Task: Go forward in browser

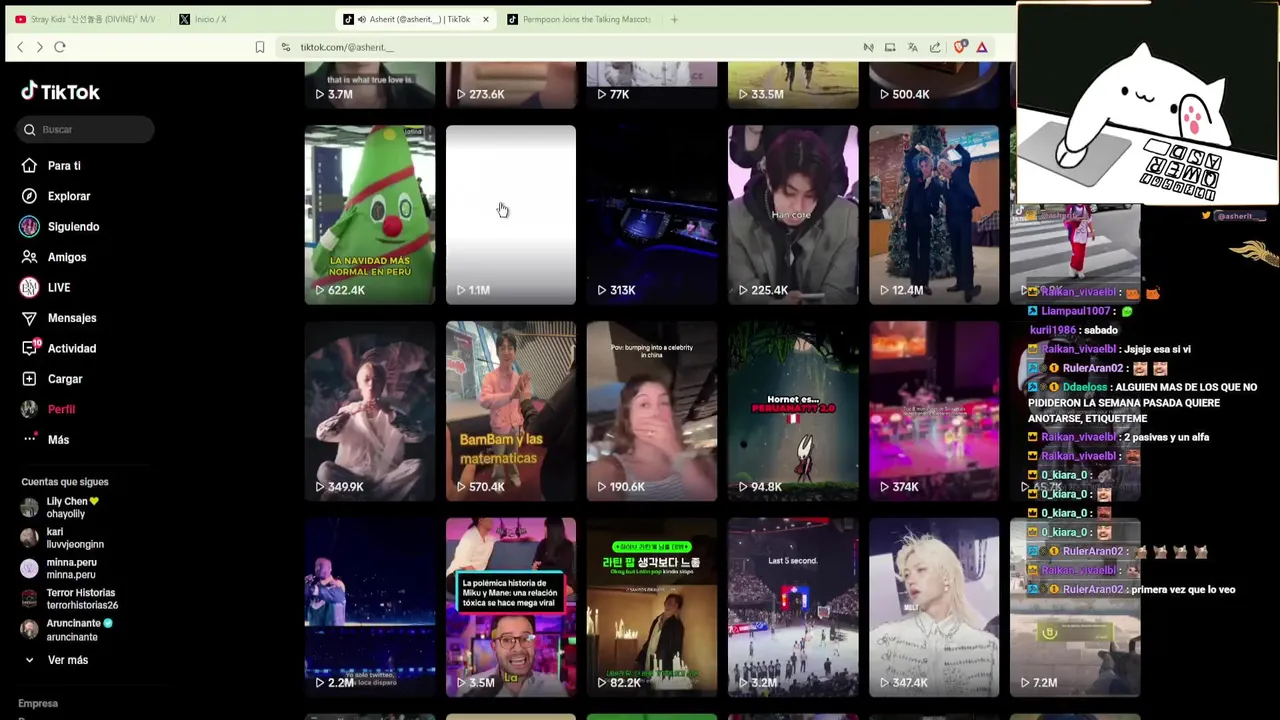Action: coord(39,47)
